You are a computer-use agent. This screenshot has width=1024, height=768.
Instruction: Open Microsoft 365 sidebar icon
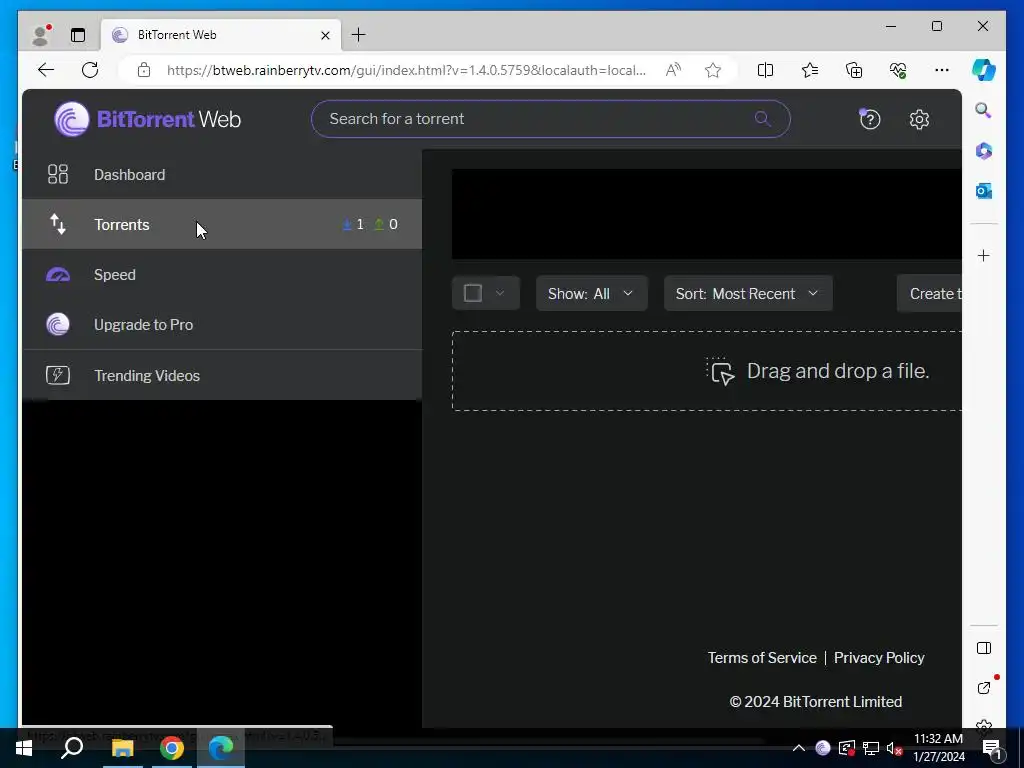point(984,151)
